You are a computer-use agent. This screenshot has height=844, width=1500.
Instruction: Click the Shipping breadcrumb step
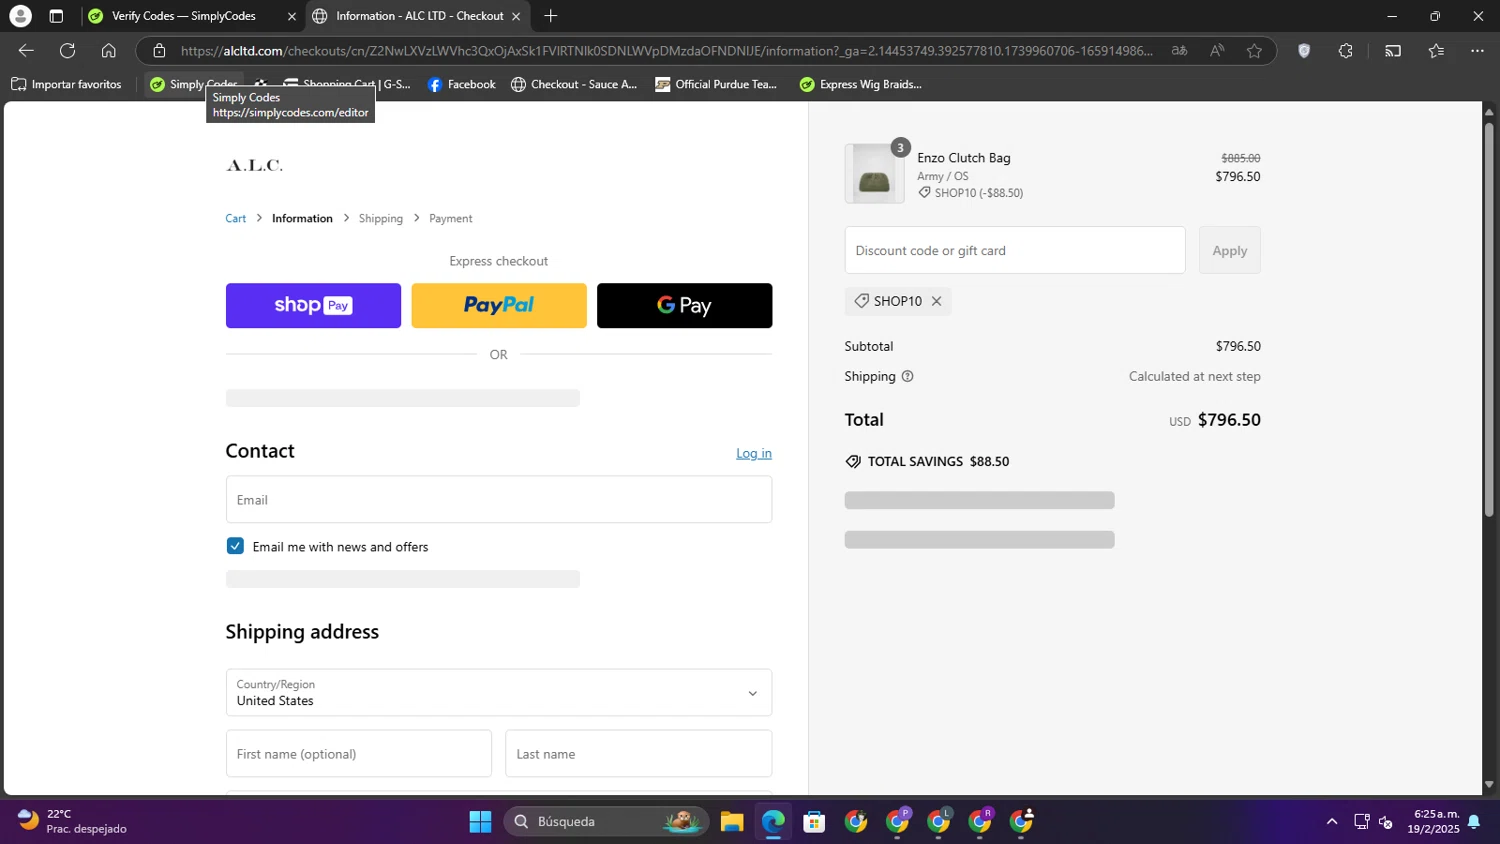pos(381,218)
